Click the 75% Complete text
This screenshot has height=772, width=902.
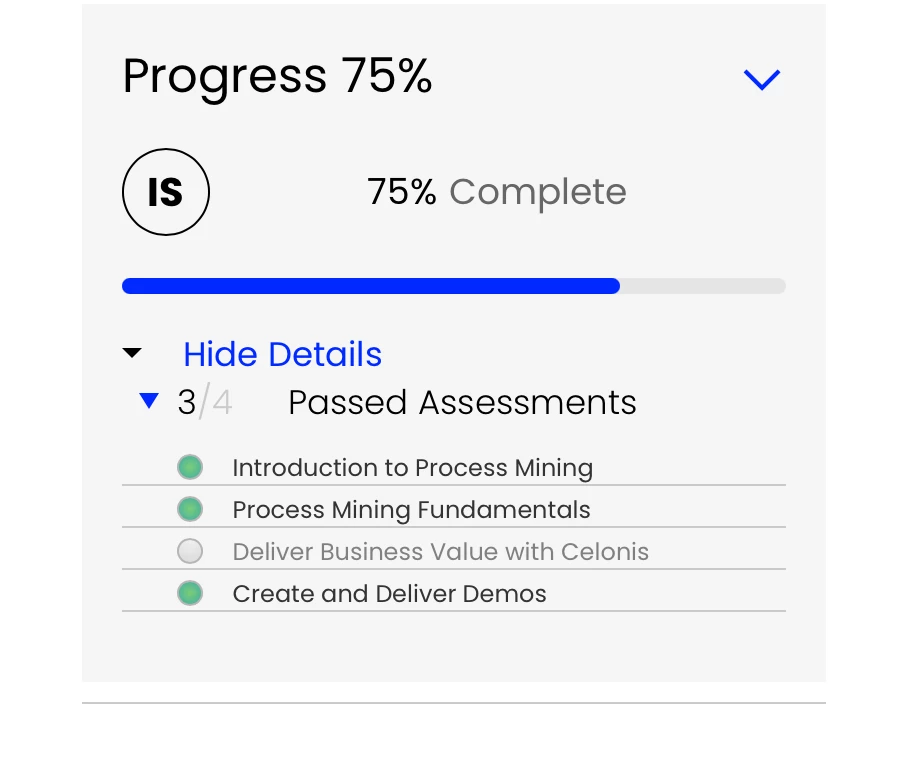[x=496, y=192]
